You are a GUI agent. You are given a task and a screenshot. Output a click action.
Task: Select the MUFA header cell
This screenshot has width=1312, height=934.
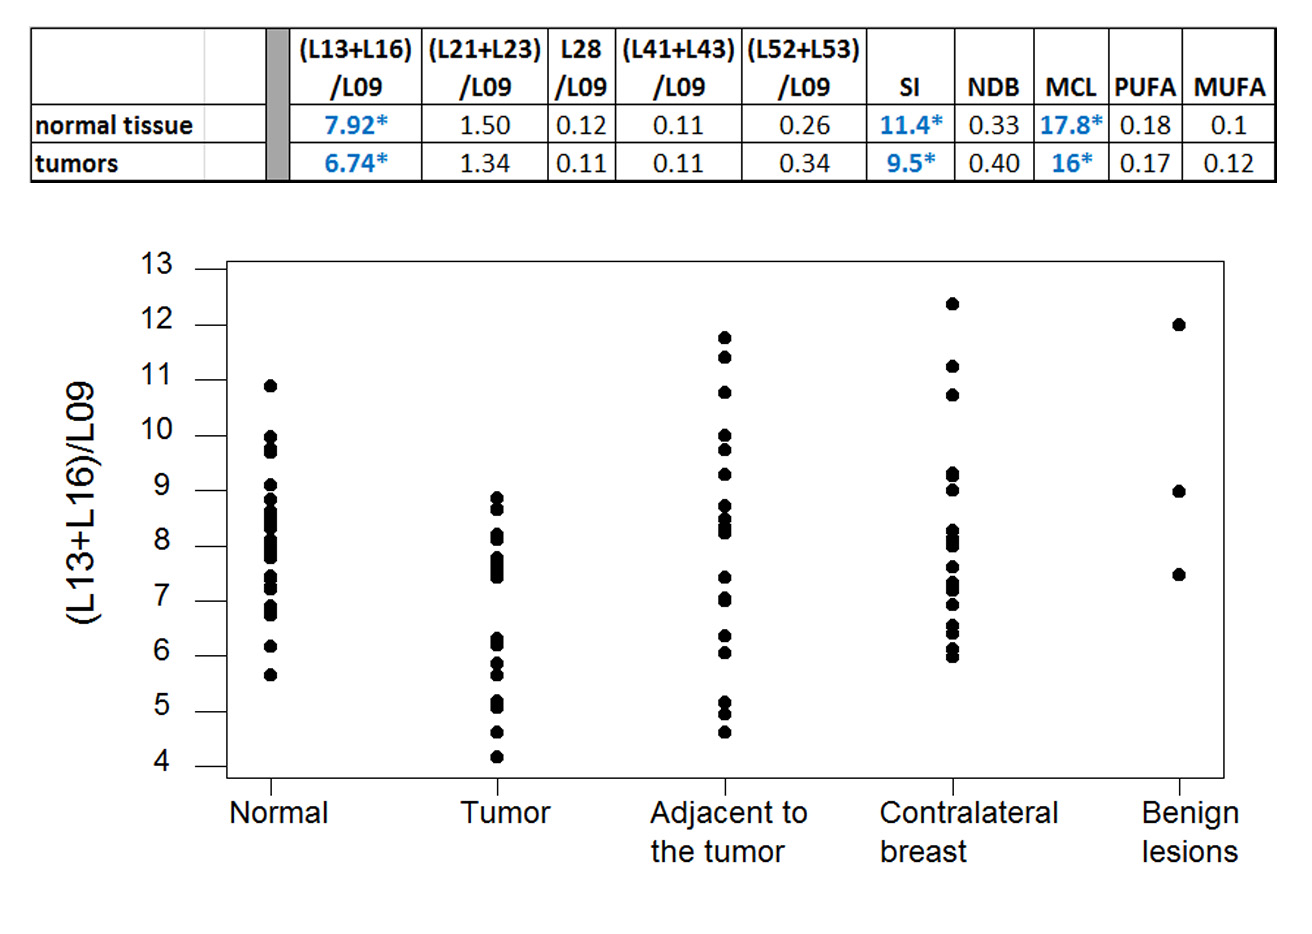(1228, 87)
